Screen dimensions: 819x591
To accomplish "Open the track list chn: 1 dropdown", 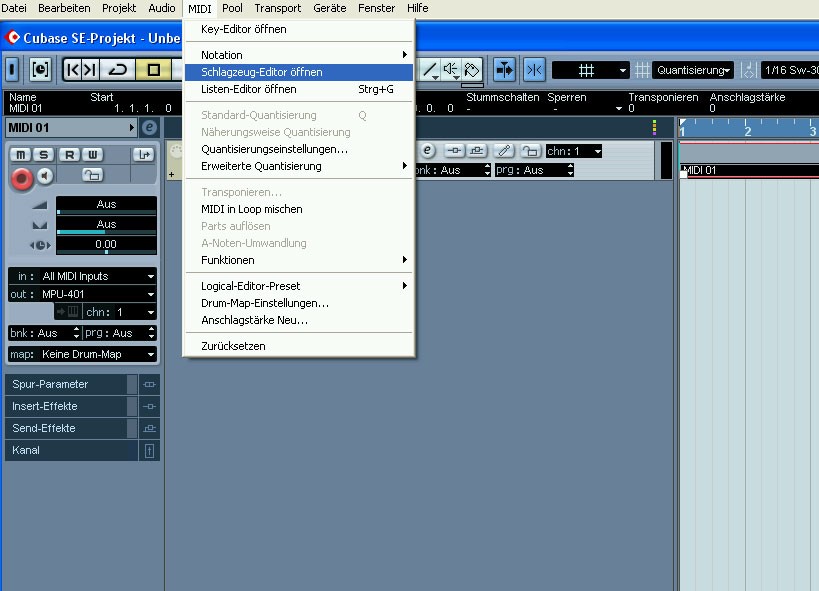I will coord(574,151).
